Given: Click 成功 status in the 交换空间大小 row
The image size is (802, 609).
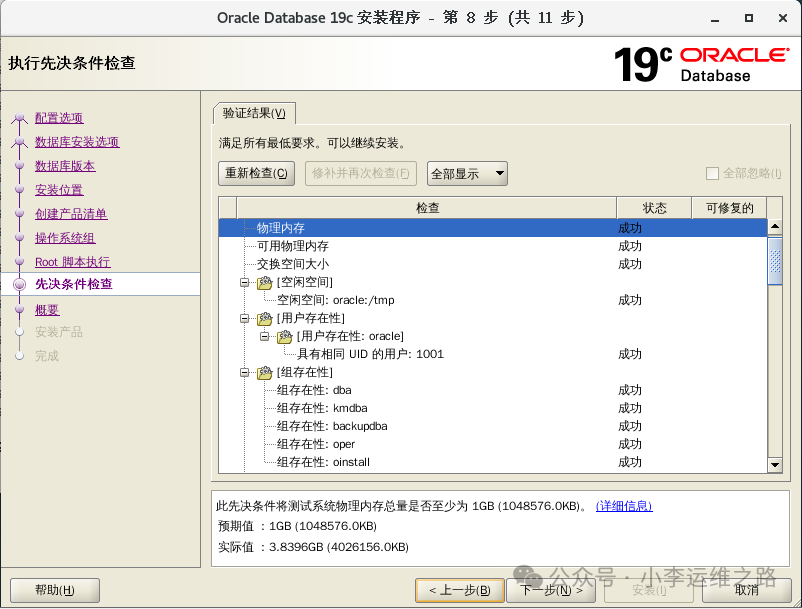Looking at the screenshot, I should point(630,264).
